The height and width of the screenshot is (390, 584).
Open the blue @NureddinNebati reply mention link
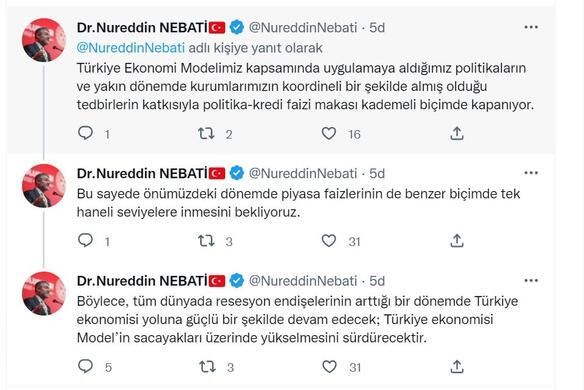(130, 48)
